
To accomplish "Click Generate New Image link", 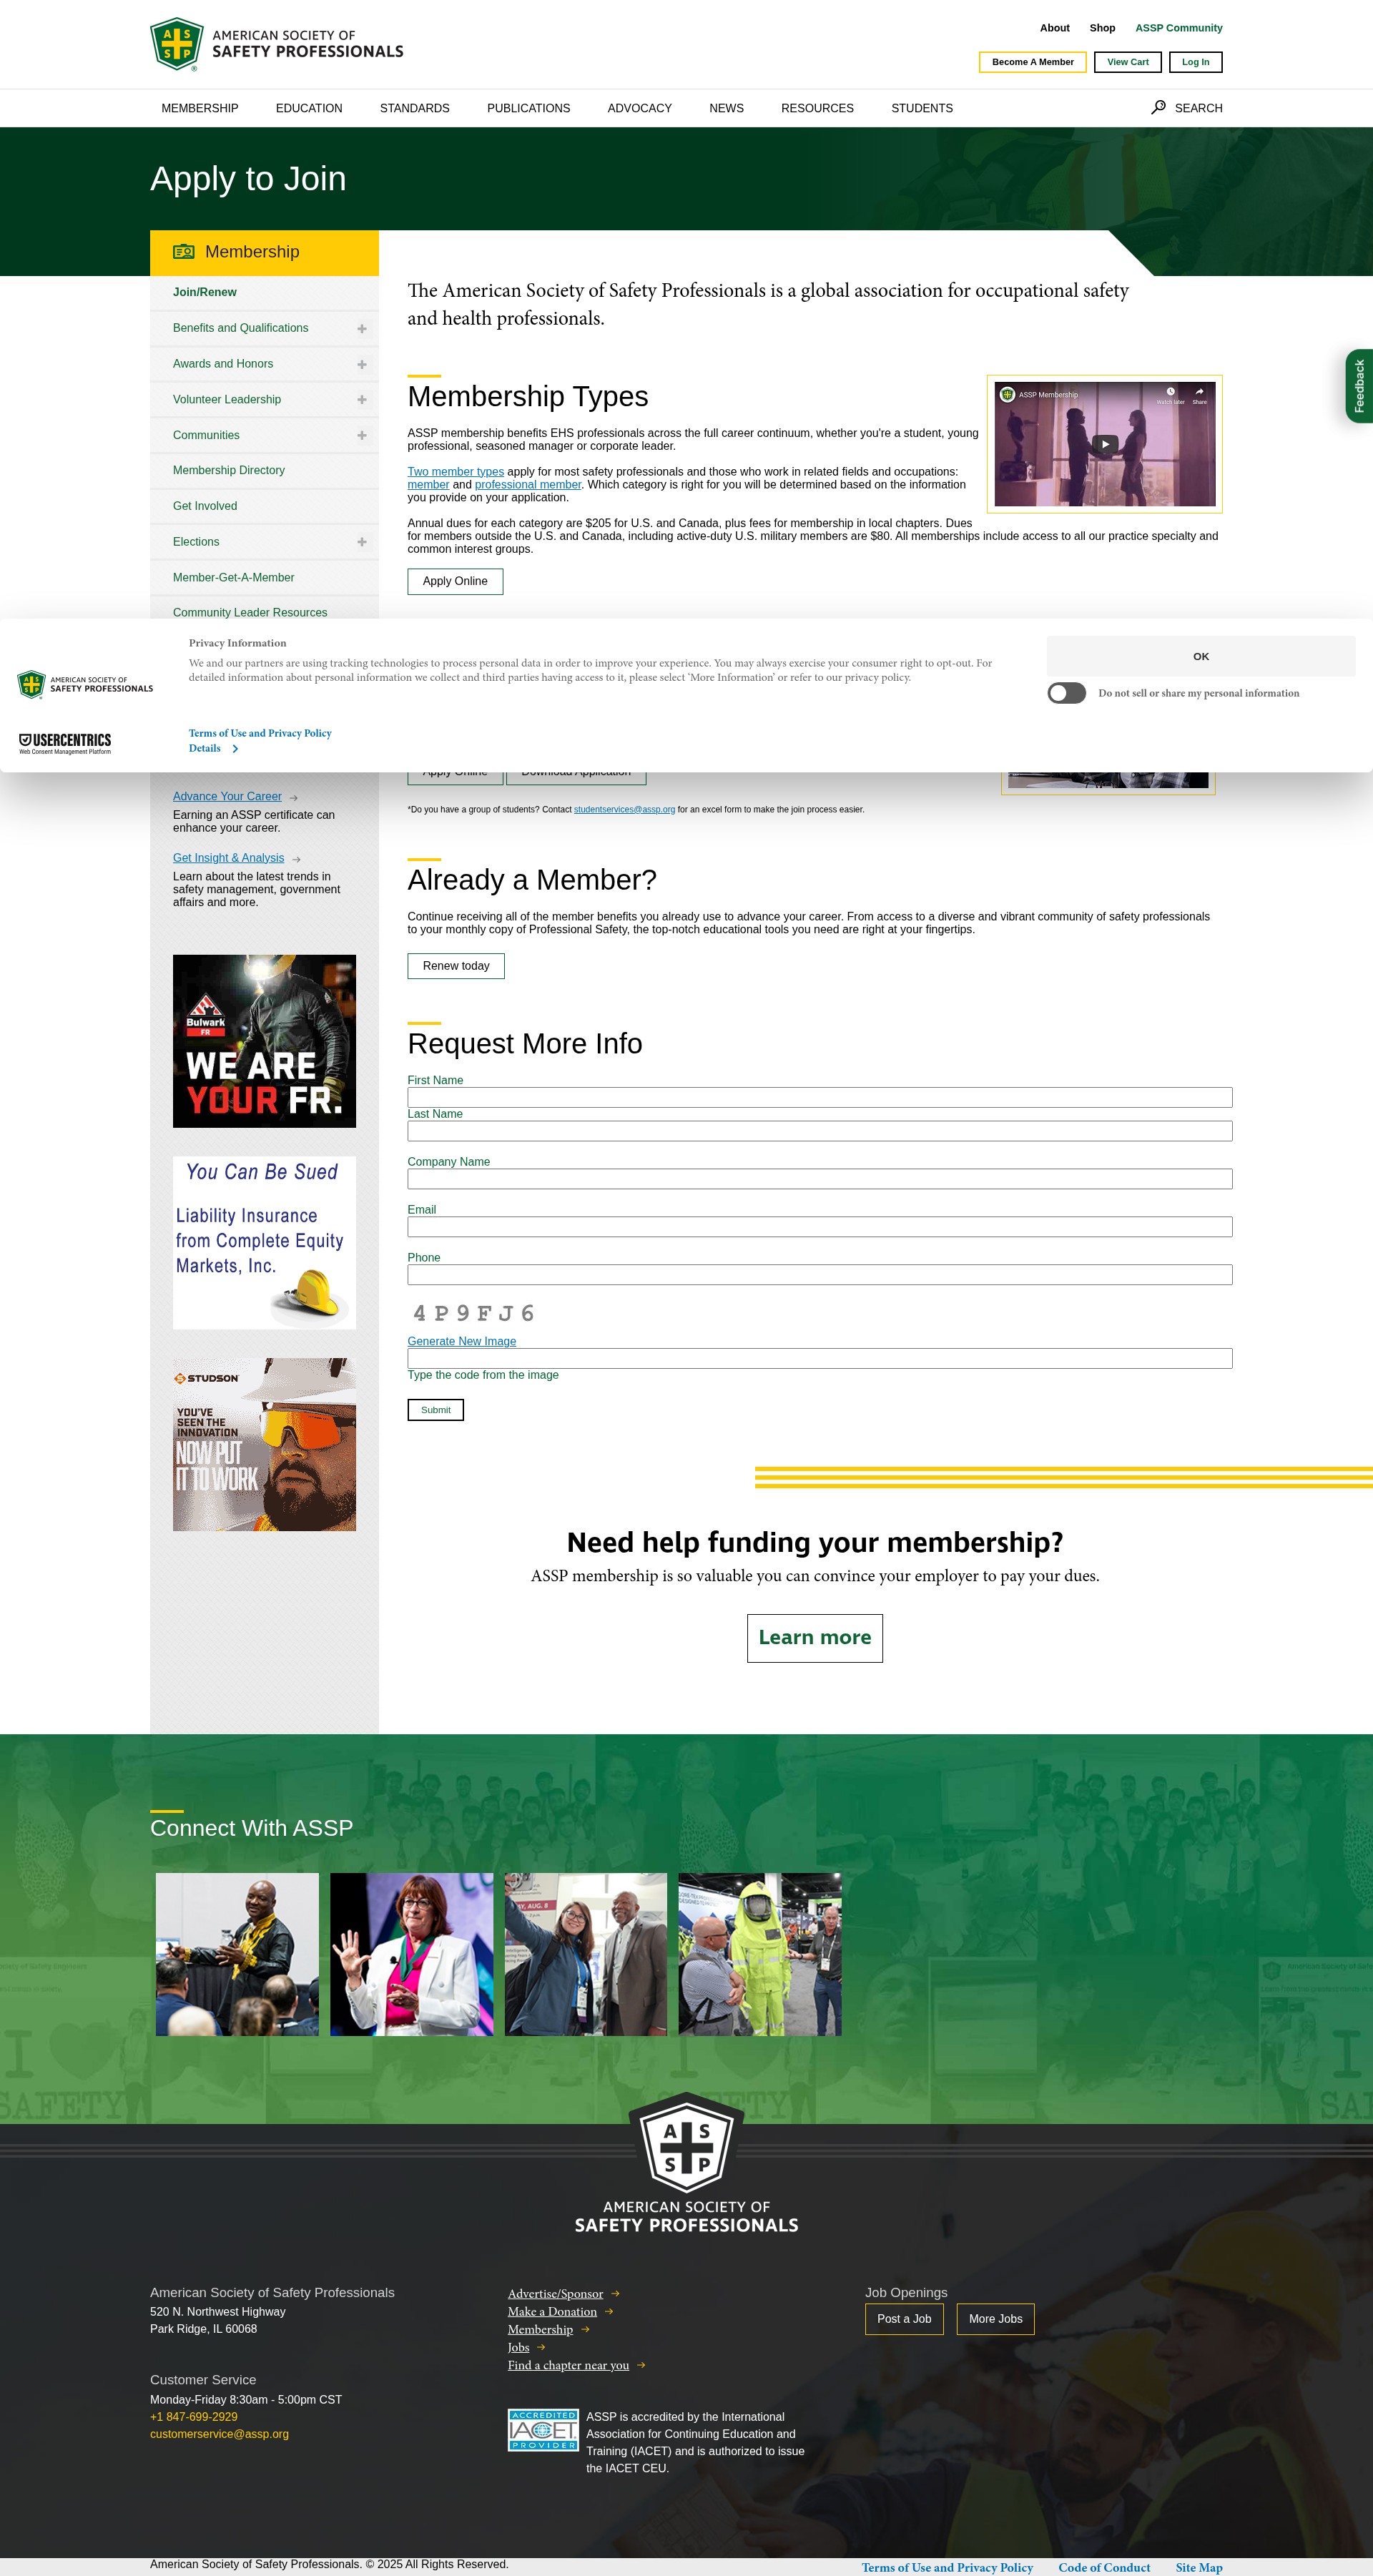I will click(462, 1342).
